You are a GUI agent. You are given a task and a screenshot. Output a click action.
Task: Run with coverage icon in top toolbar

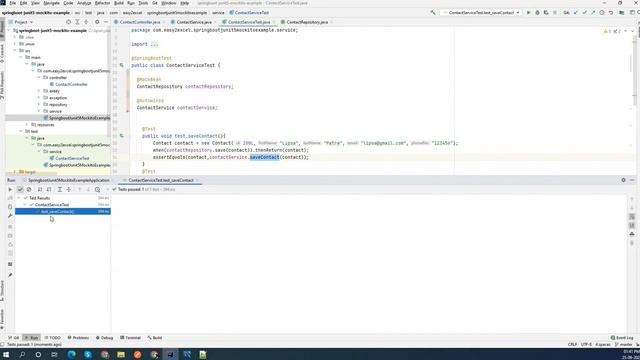[546, 13]
